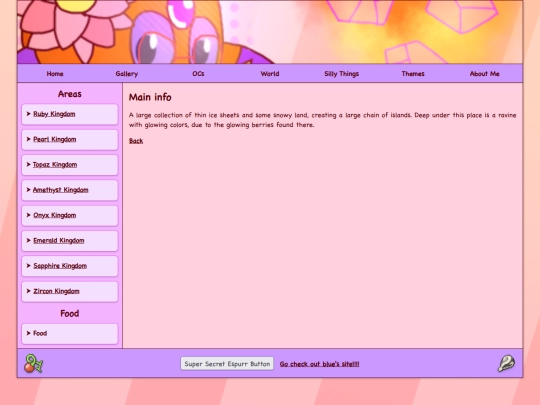This screenshot has height=405, width=540.
Task: Follow the Amethyst Kingdom link
Action: (x=61, y=190)
